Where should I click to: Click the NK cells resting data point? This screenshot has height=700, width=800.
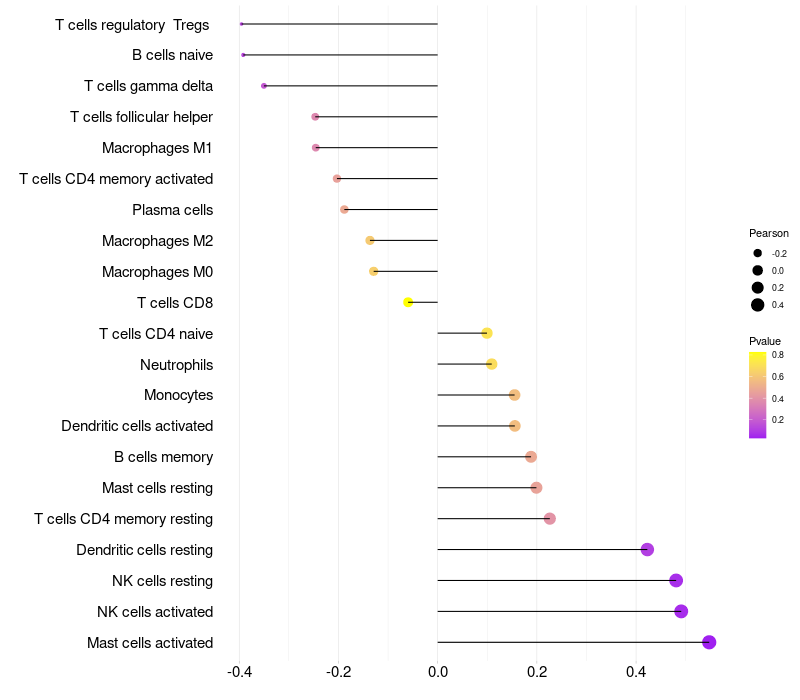point(676,581)
